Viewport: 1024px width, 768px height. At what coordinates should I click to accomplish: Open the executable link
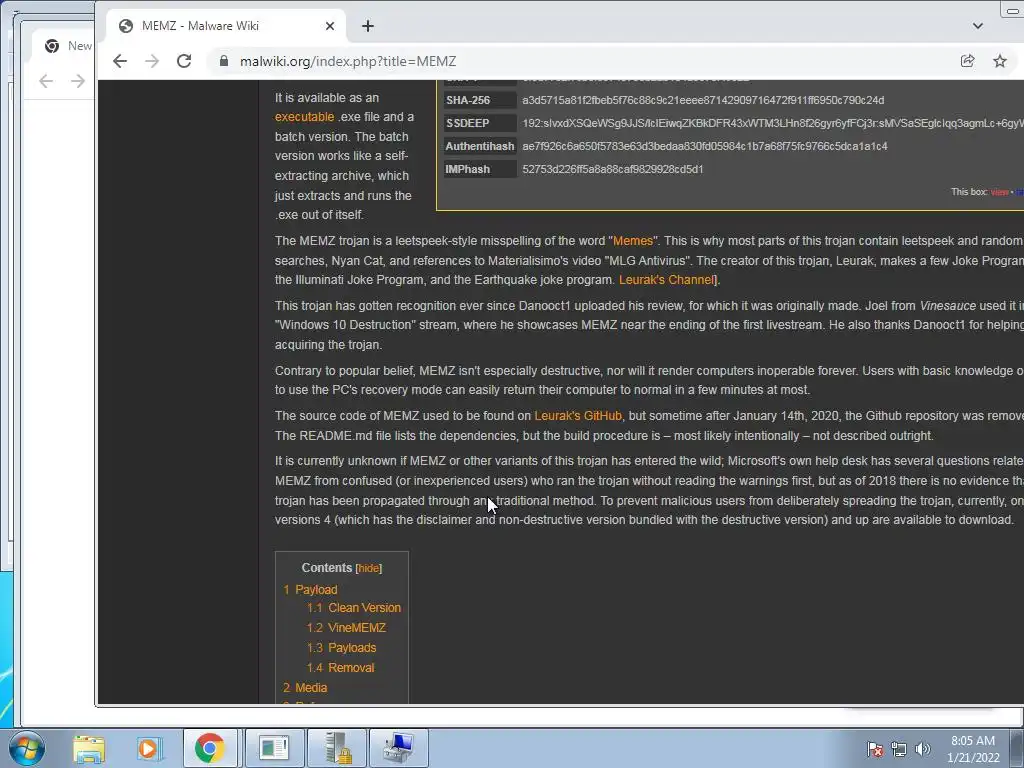304,117
